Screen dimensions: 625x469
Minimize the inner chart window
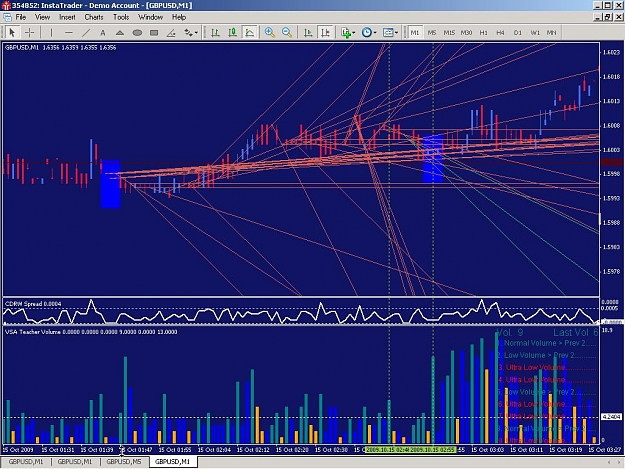(598, 17)
